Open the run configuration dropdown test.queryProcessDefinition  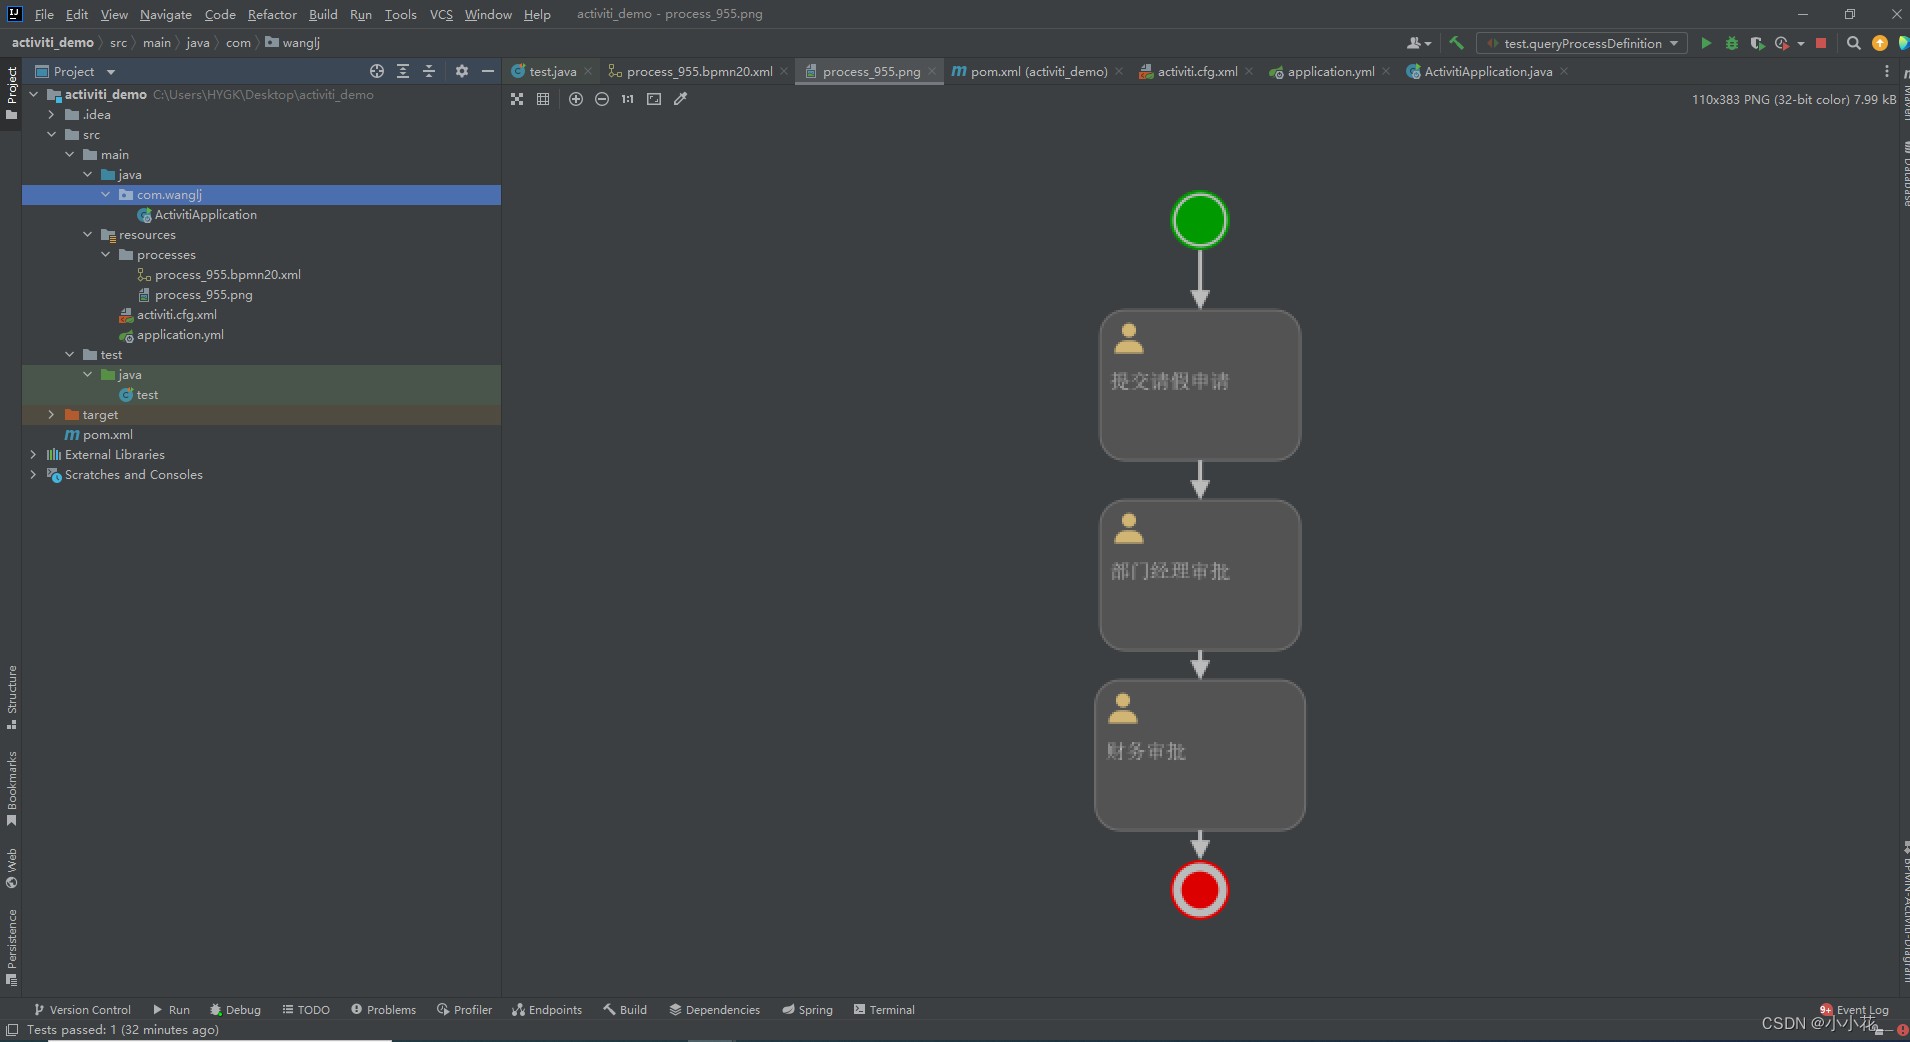point(1582,43)
